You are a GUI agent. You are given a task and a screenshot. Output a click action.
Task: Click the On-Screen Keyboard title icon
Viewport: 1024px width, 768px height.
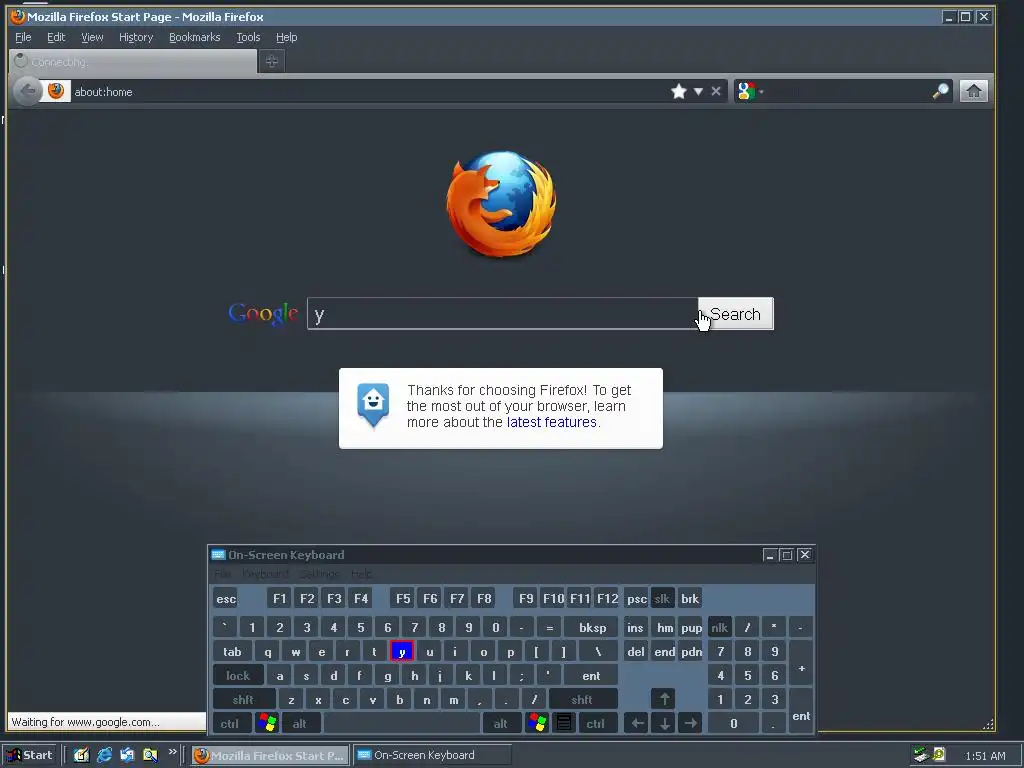pos(219,555)
